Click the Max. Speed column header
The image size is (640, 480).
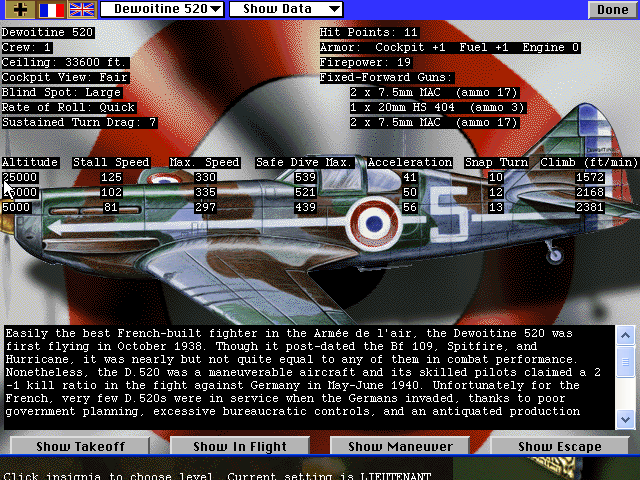pos(204,162)
